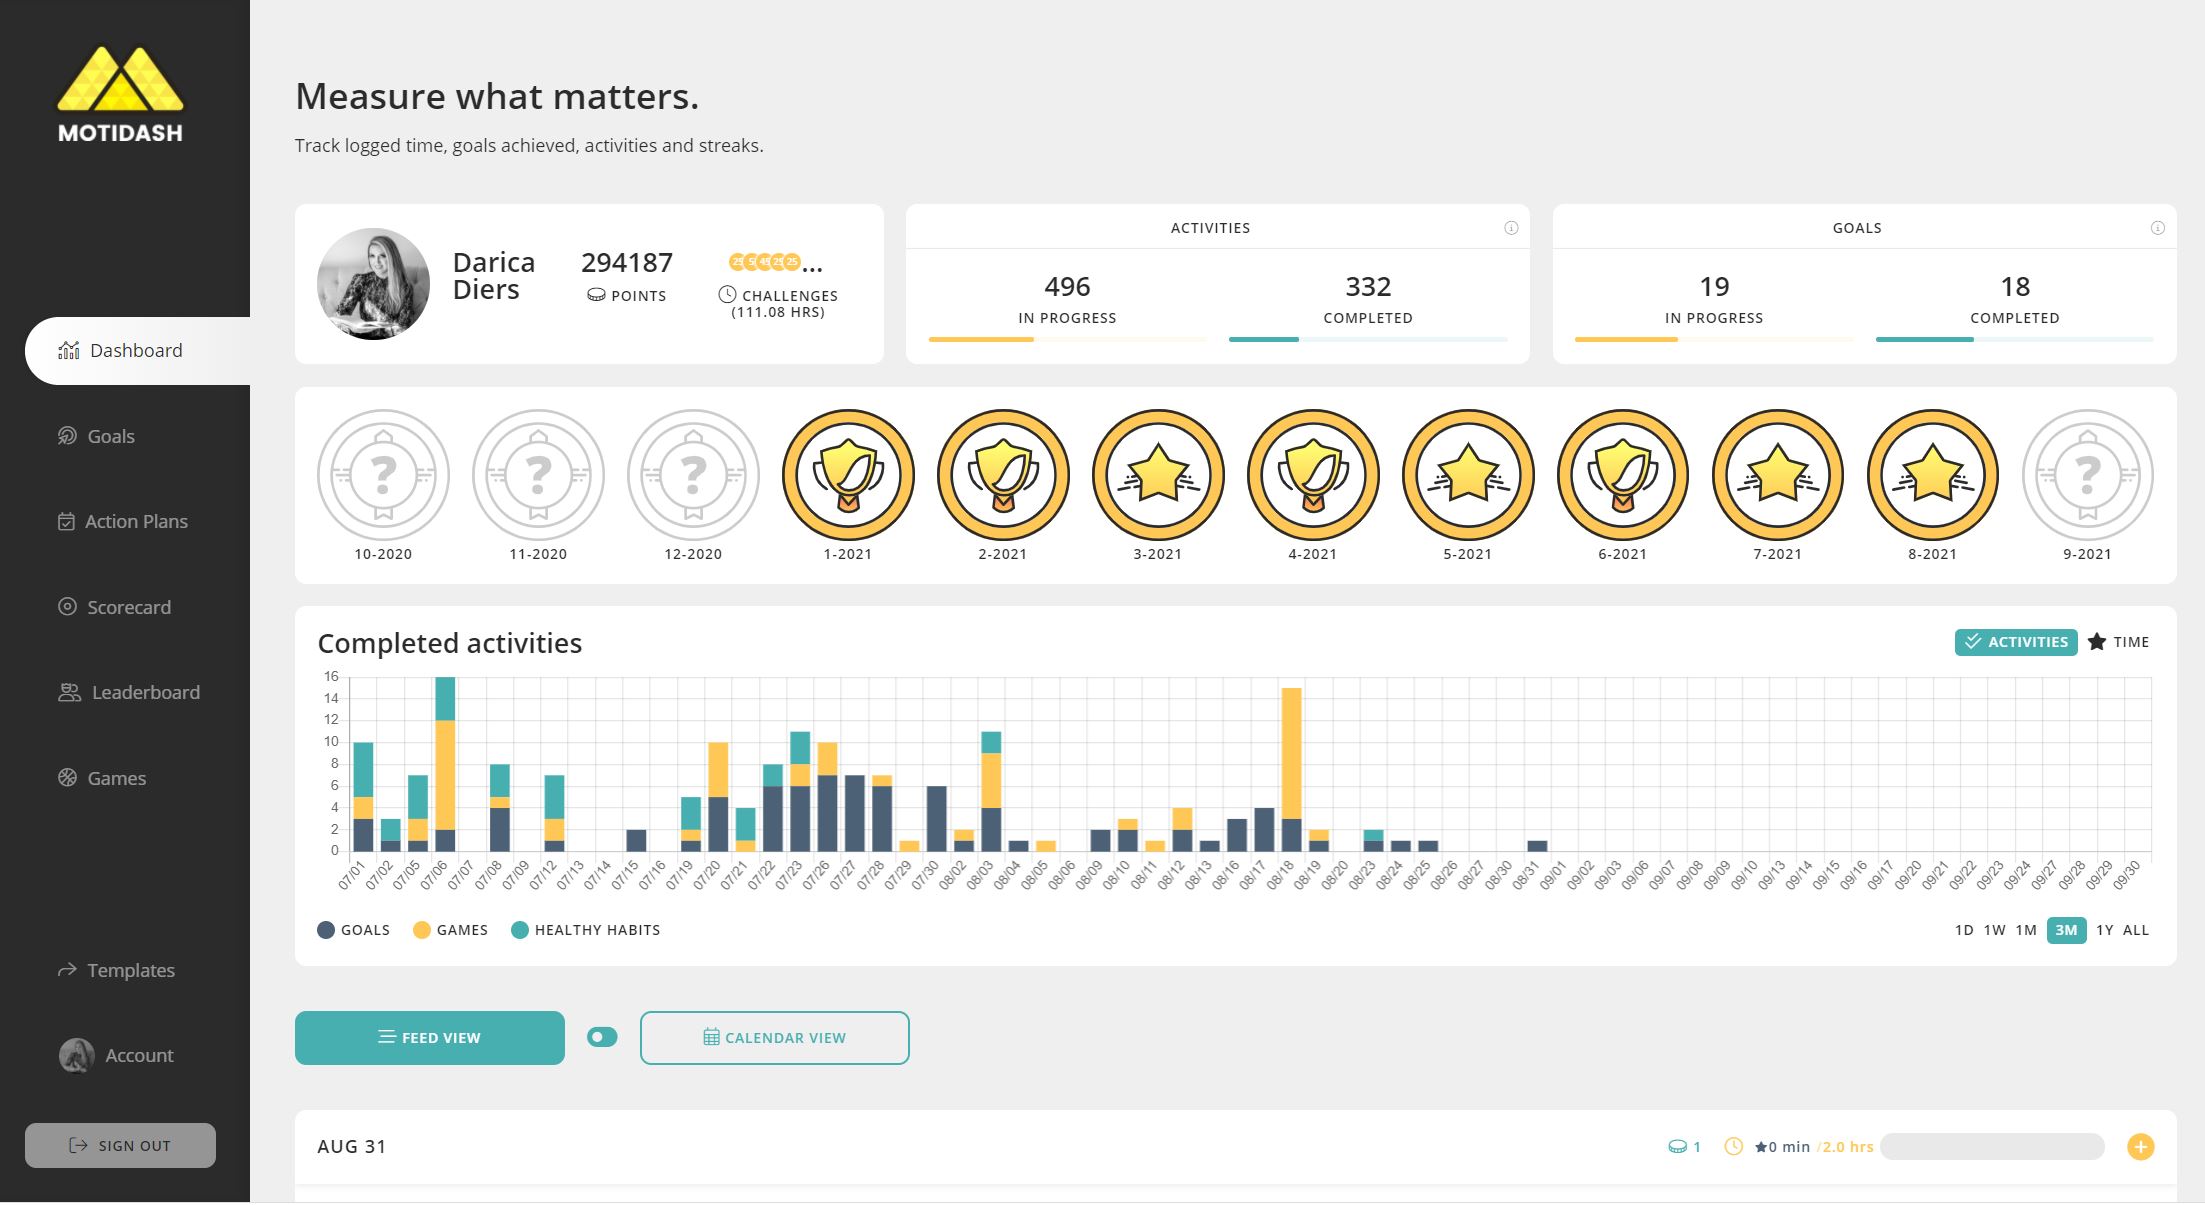Toggle the feed/calendar view switch
This screenshot has width=2205, height=1205.
point(602,1037)
